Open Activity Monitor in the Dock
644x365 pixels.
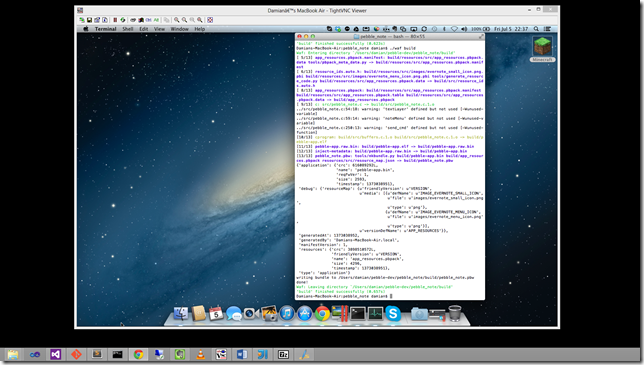(375, 314)
